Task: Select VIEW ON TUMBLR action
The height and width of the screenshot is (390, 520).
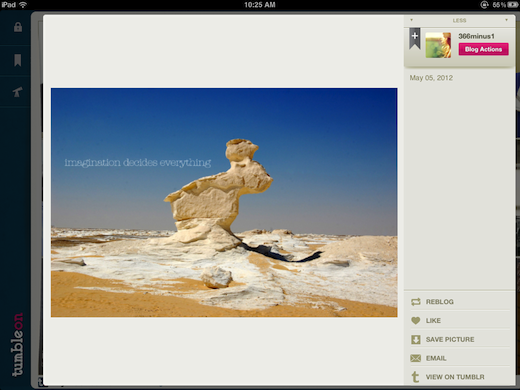Action: click(455, 377)
